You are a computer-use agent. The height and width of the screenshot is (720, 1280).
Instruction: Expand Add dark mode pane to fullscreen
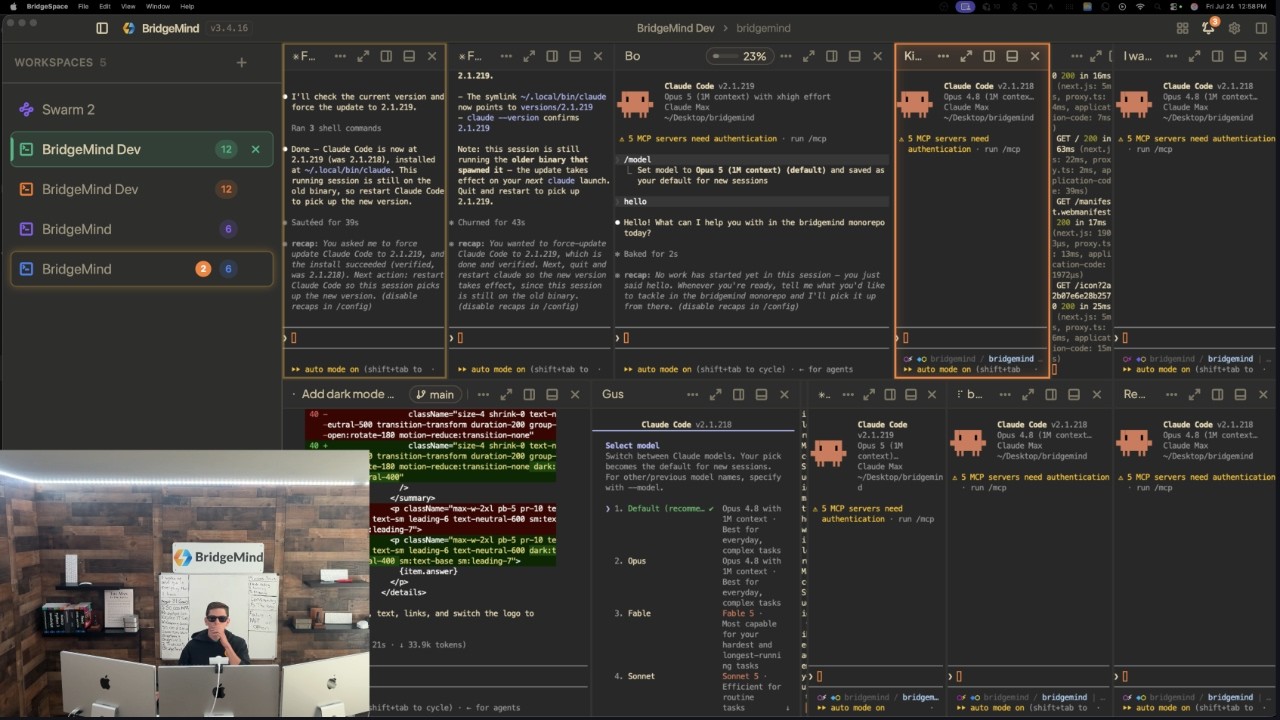click(506, 394)
